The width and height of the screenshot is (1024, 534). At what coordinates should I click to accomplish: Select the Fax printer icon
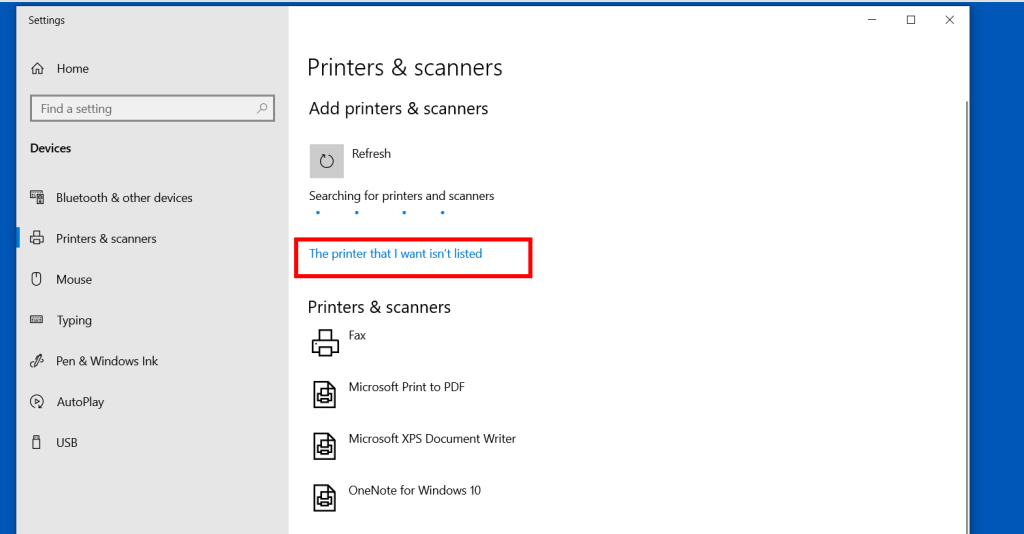(x=325, y=343)
